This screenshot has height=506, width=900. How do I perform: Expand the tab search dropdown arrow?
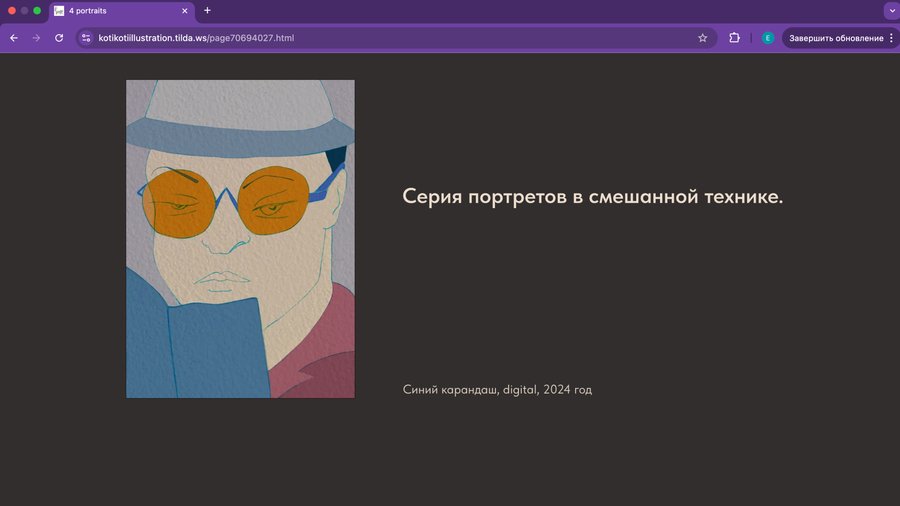click(890, 11)
